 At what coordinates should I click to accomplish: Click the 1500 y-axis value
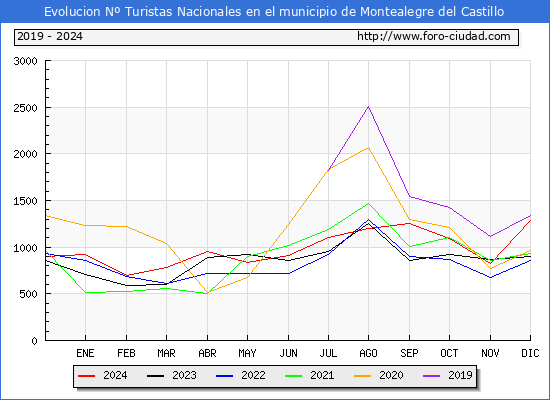pos(25,201)
